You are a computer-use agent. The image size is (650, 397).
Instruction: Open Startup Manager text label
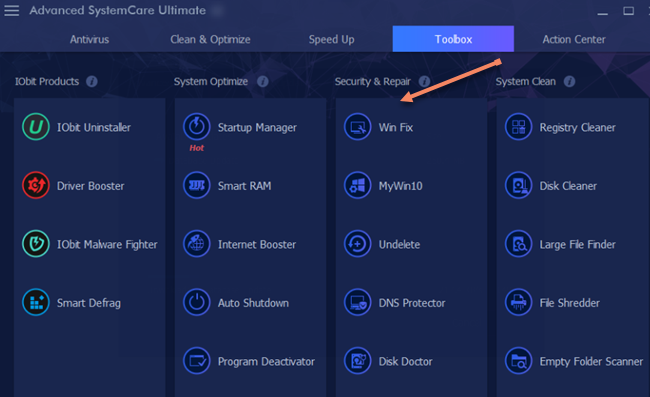257,128
